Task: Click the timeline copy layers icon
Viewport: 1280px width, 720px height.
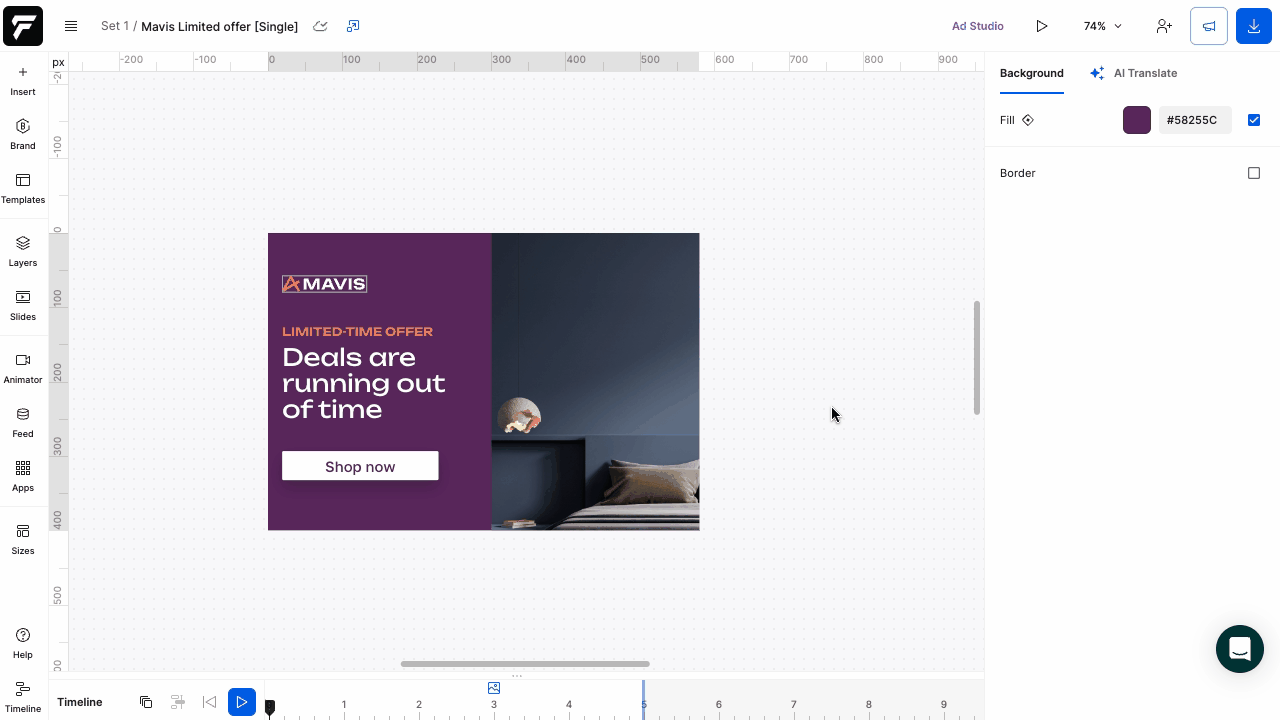Action: point(146,702)
